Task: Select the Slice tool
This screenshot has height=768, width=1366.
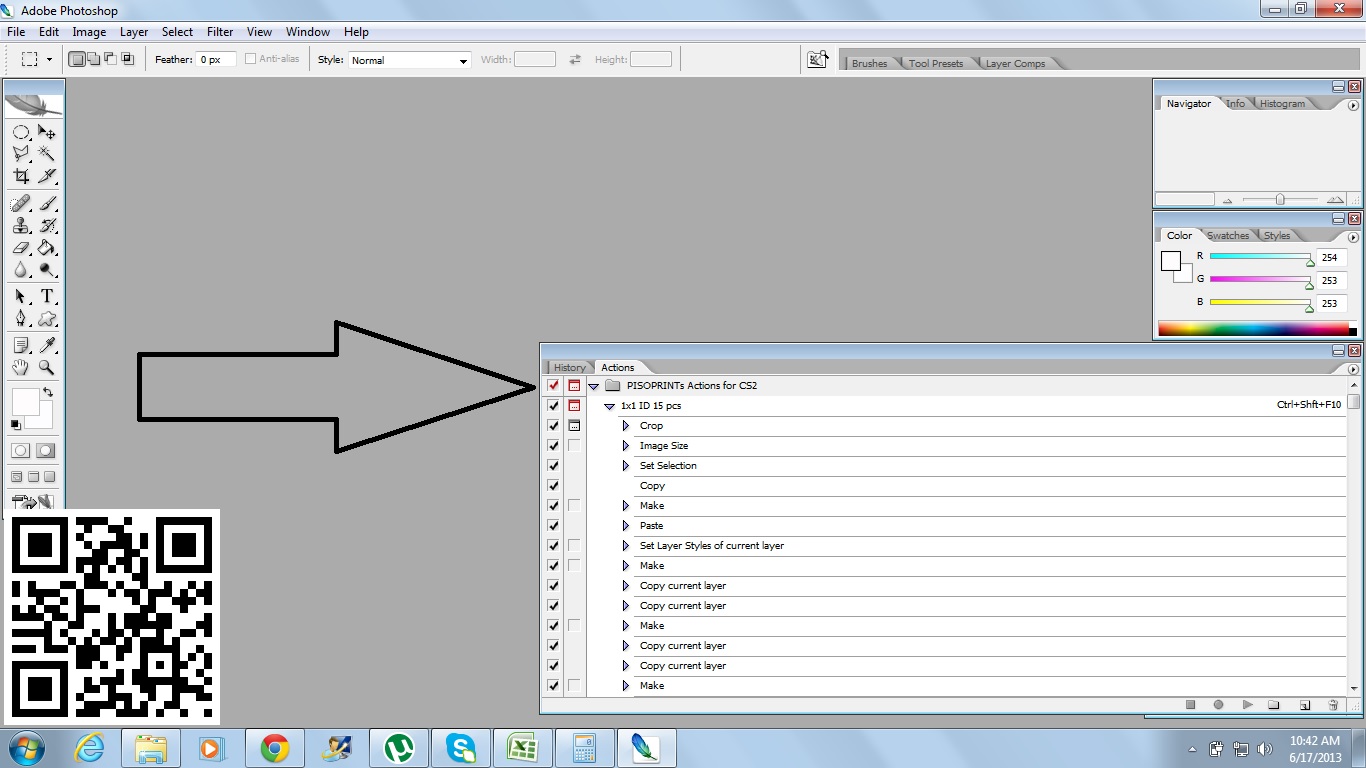Action: 47,176
